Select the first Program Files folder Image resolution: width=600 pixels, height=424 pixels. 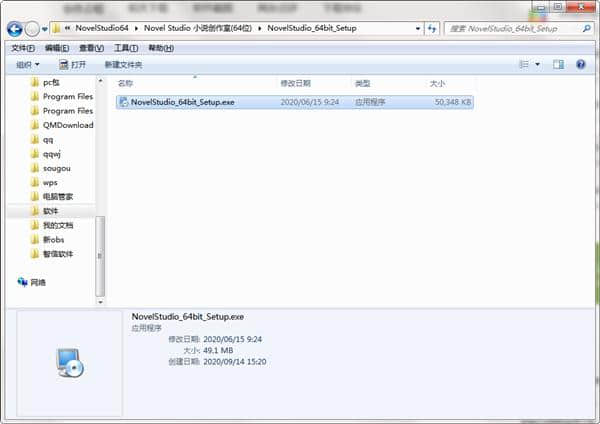coord(68,96)
